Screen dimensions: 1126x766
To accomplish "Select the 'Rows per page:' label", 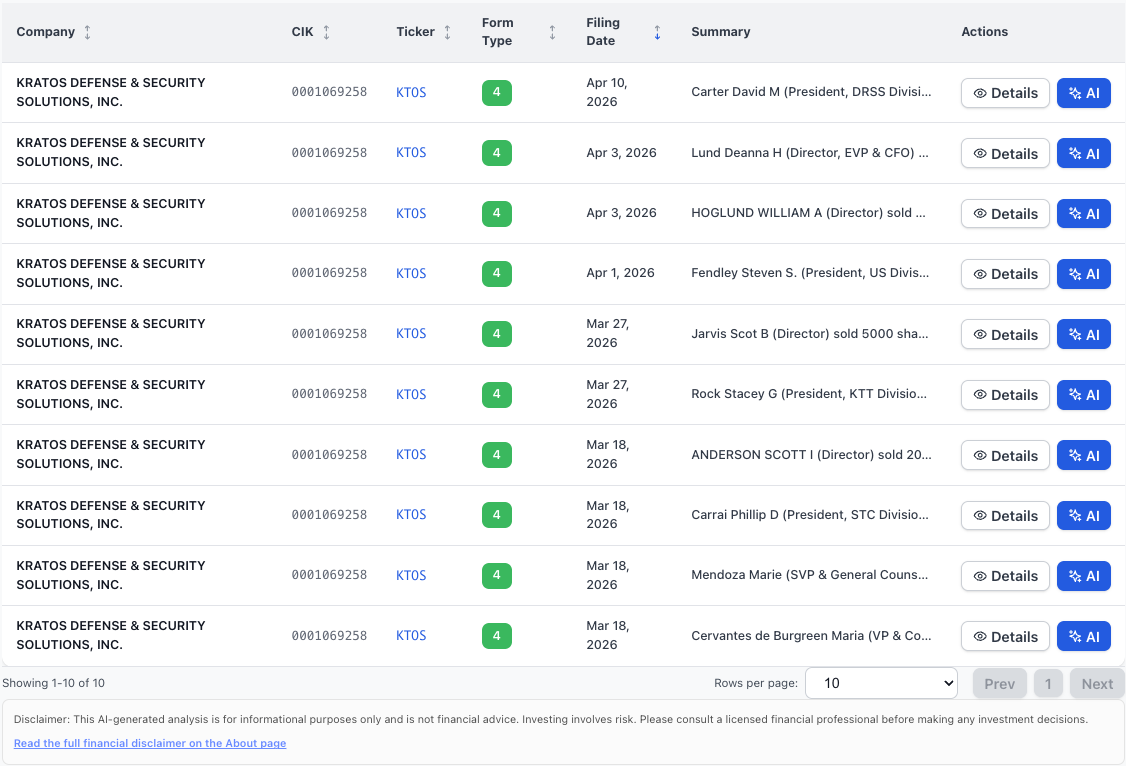I will click(755, 683).
